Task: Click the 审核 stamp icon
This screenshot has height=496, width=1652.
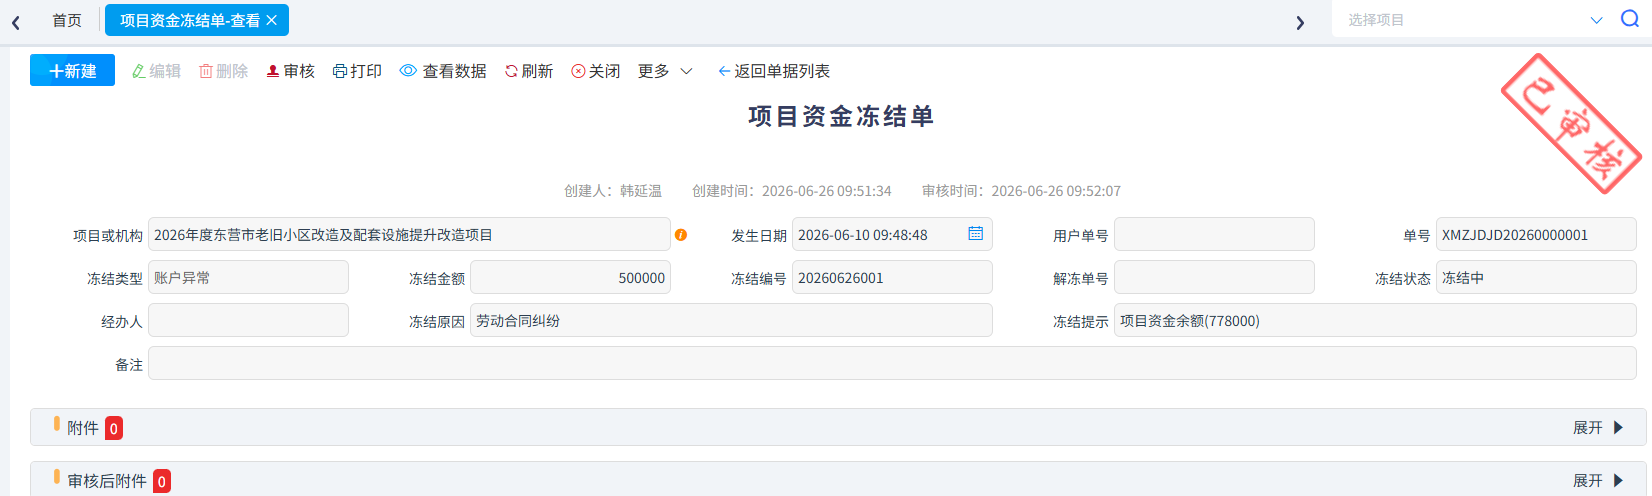Action: point(273,71)
